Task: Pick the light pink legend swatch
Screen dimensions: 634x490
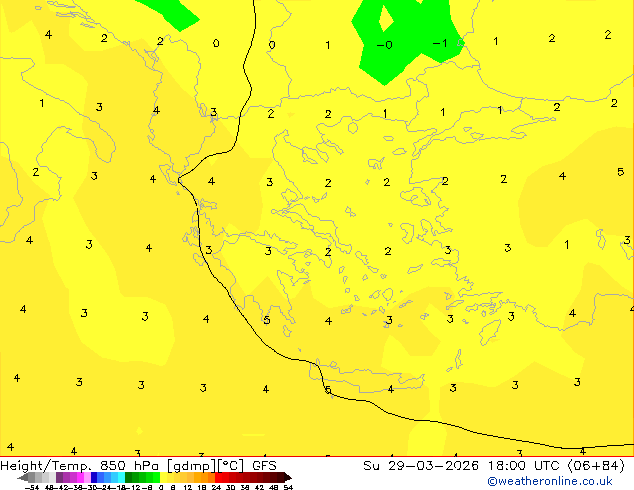Action: 87,477
